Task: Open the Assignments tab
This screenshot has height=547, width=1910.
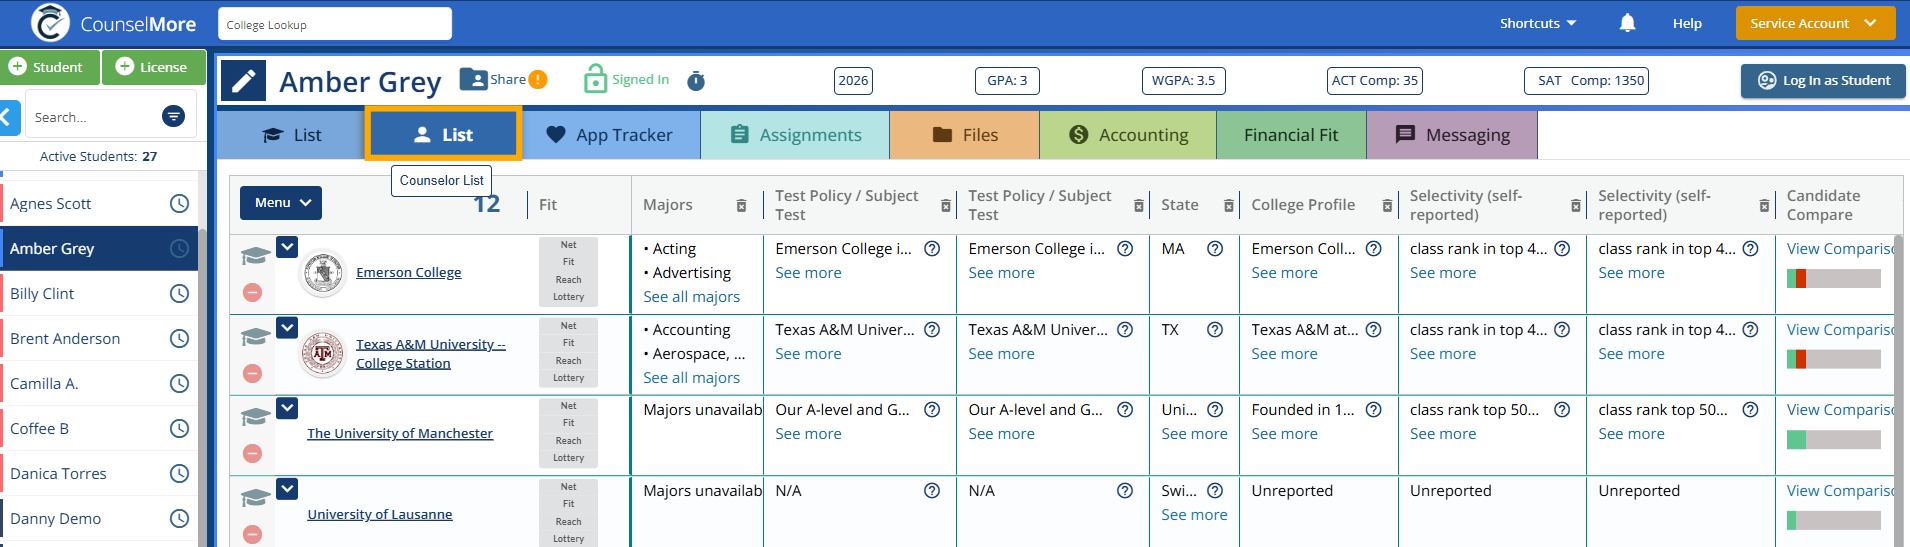Action: click(795, 135)
